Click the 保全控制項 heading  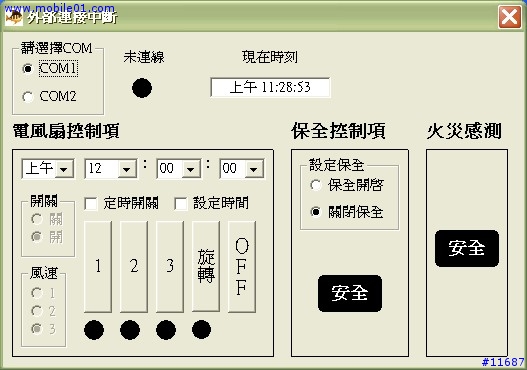click(338, 131)
